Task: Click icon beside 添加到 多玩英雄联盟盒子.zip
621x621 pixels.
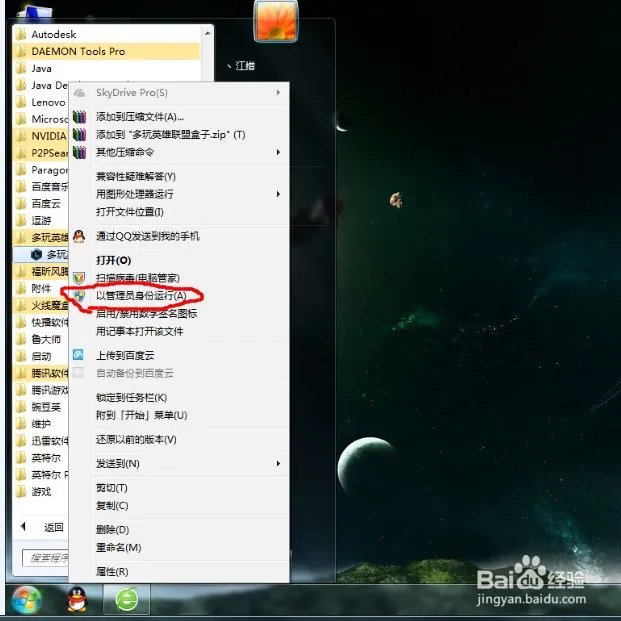Action: 80,135
